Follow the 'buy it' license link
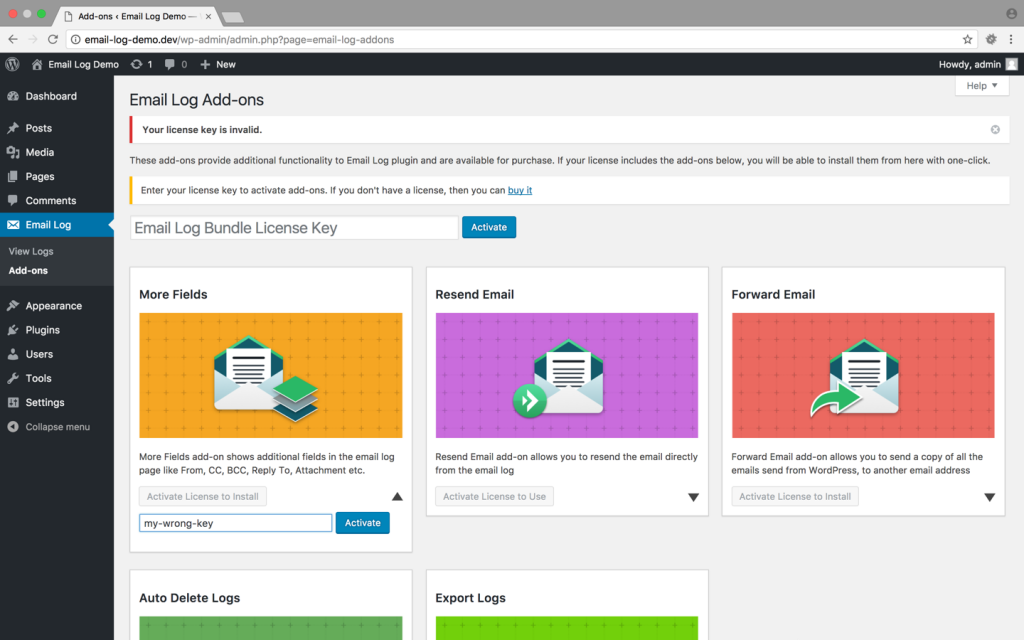 (x=520, y=190)
